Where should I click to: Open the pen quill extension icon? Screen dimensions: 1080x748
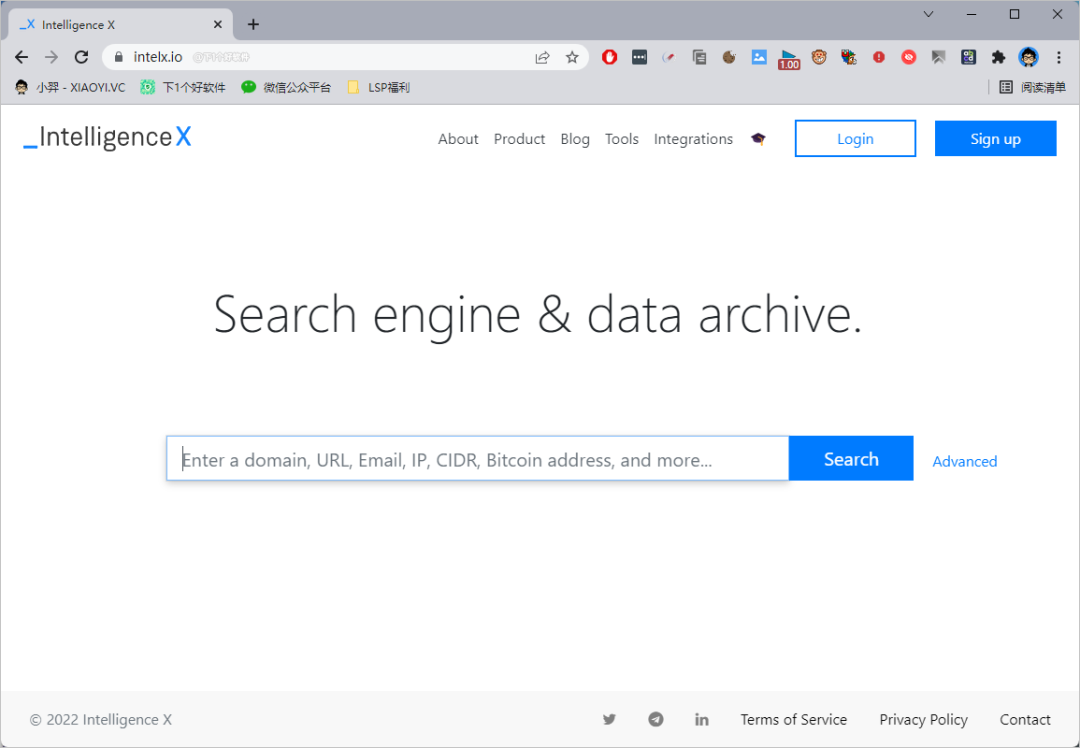669,57
